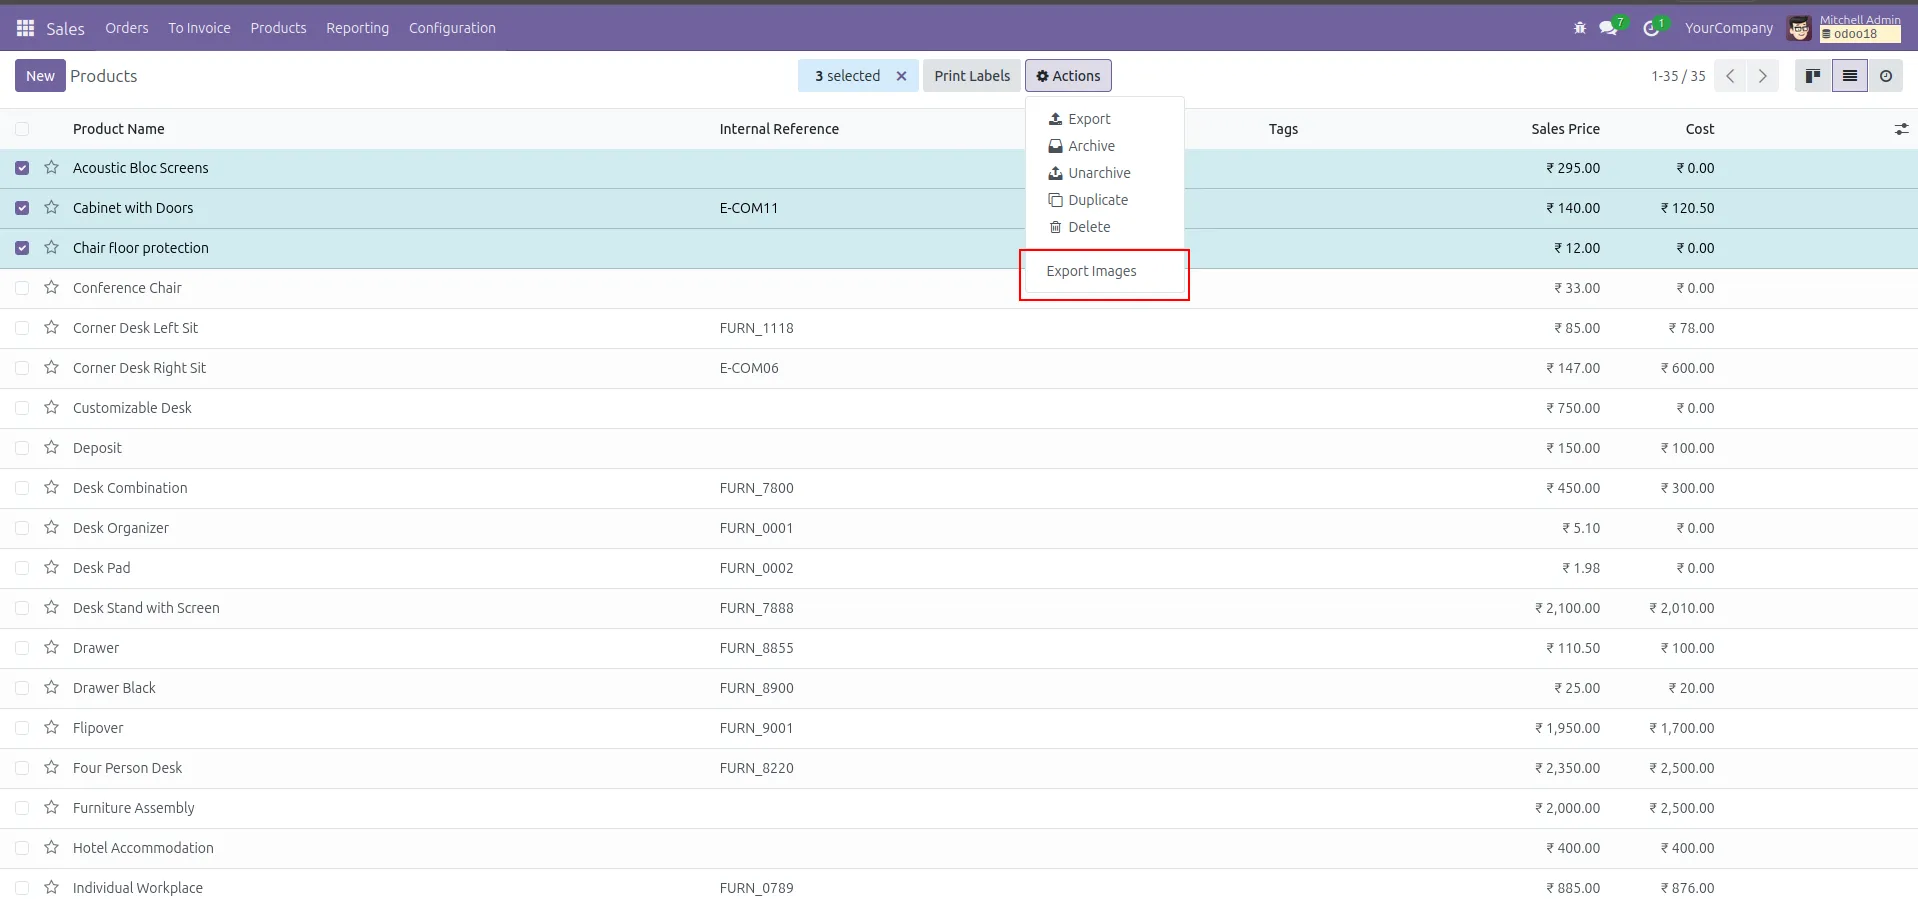The width and height of the screenshot is (1918, 899).
Task: Choose Export Images from Actions menu
Action: pos(1091,271)
